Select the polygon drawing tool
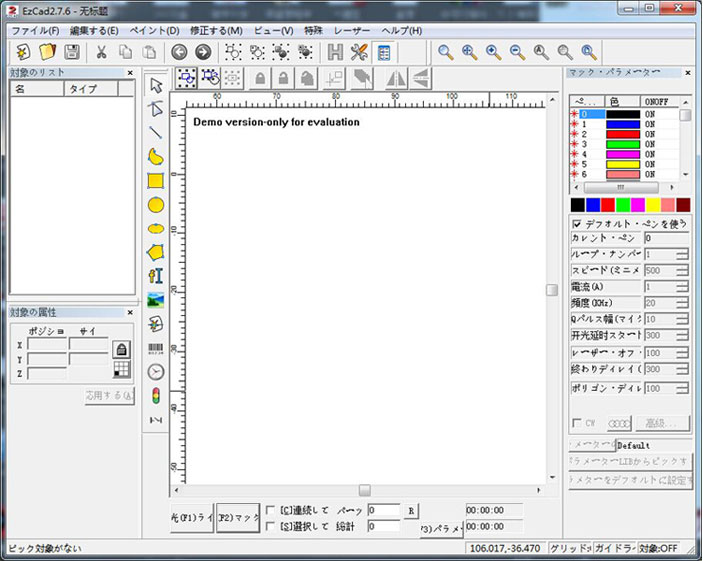The width and height of the screenshot is (703, 561). [x=156, y=252]
